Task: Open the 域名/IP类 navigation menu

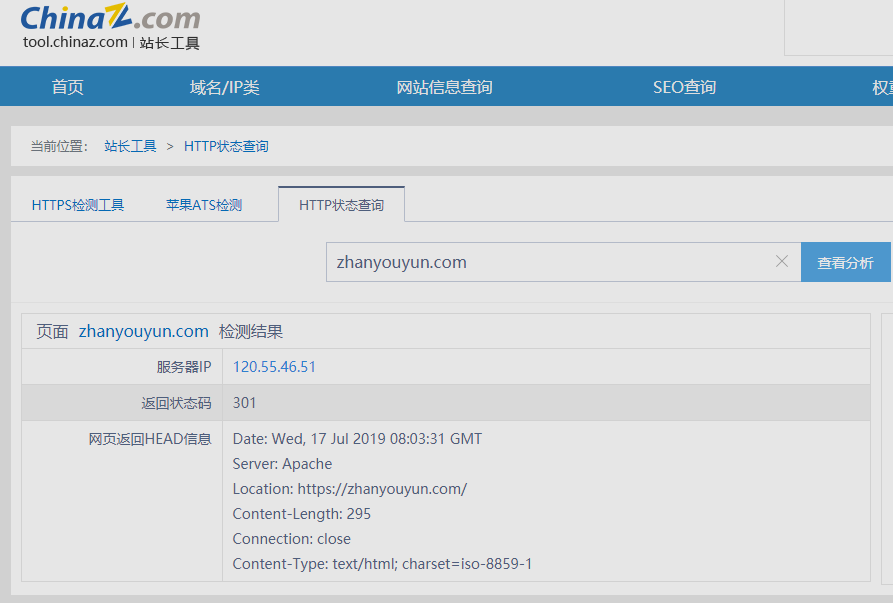Action: (224, 87)
